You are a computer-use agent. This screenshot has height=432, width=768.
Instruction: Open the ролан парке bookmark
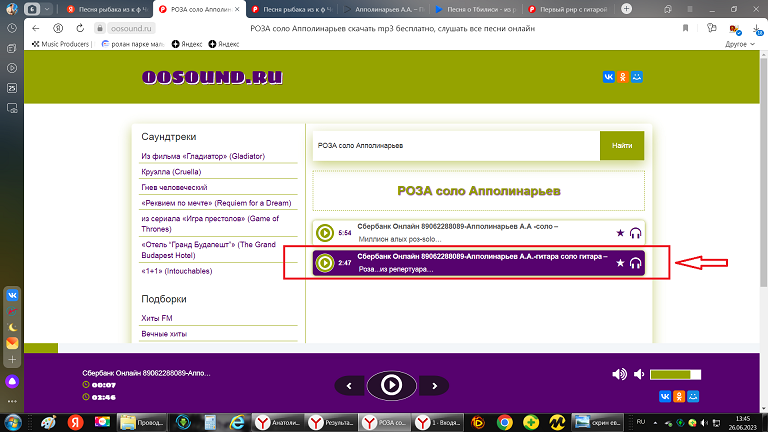[132, 44]
